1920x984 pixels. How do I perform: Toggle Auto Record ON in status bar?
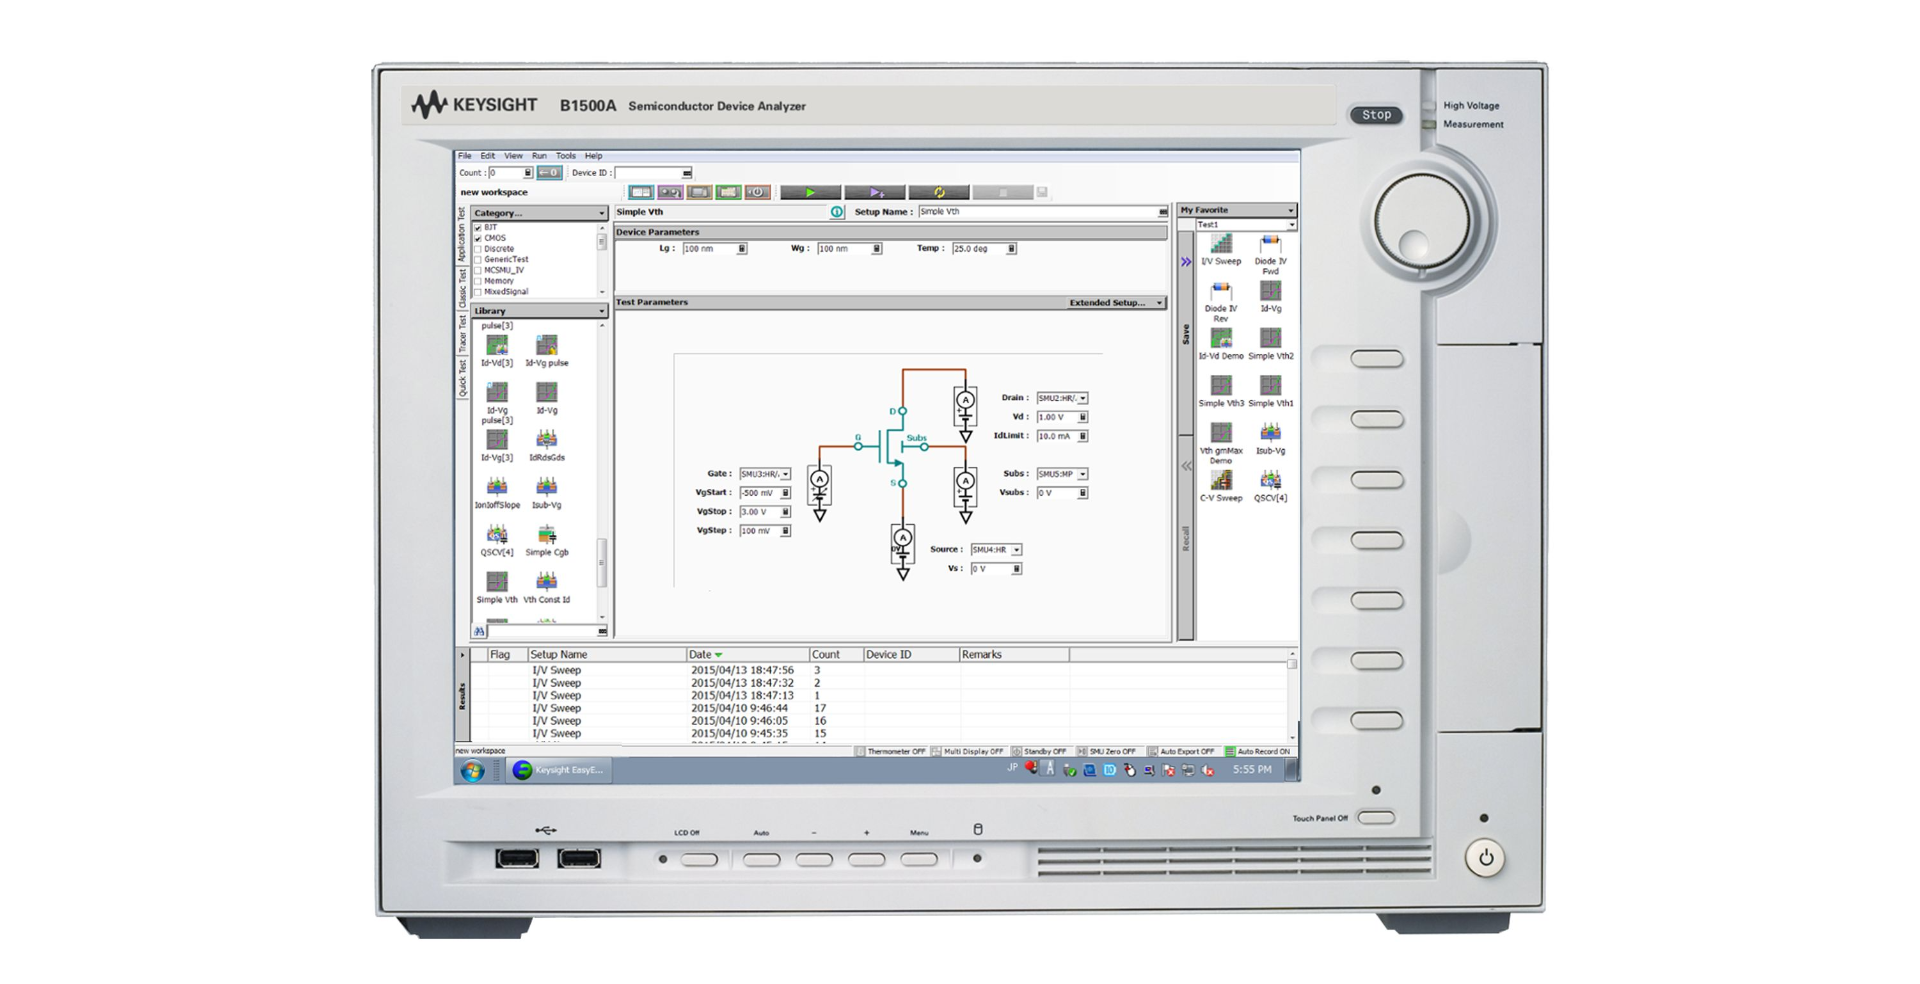(x=1258, y=751)
